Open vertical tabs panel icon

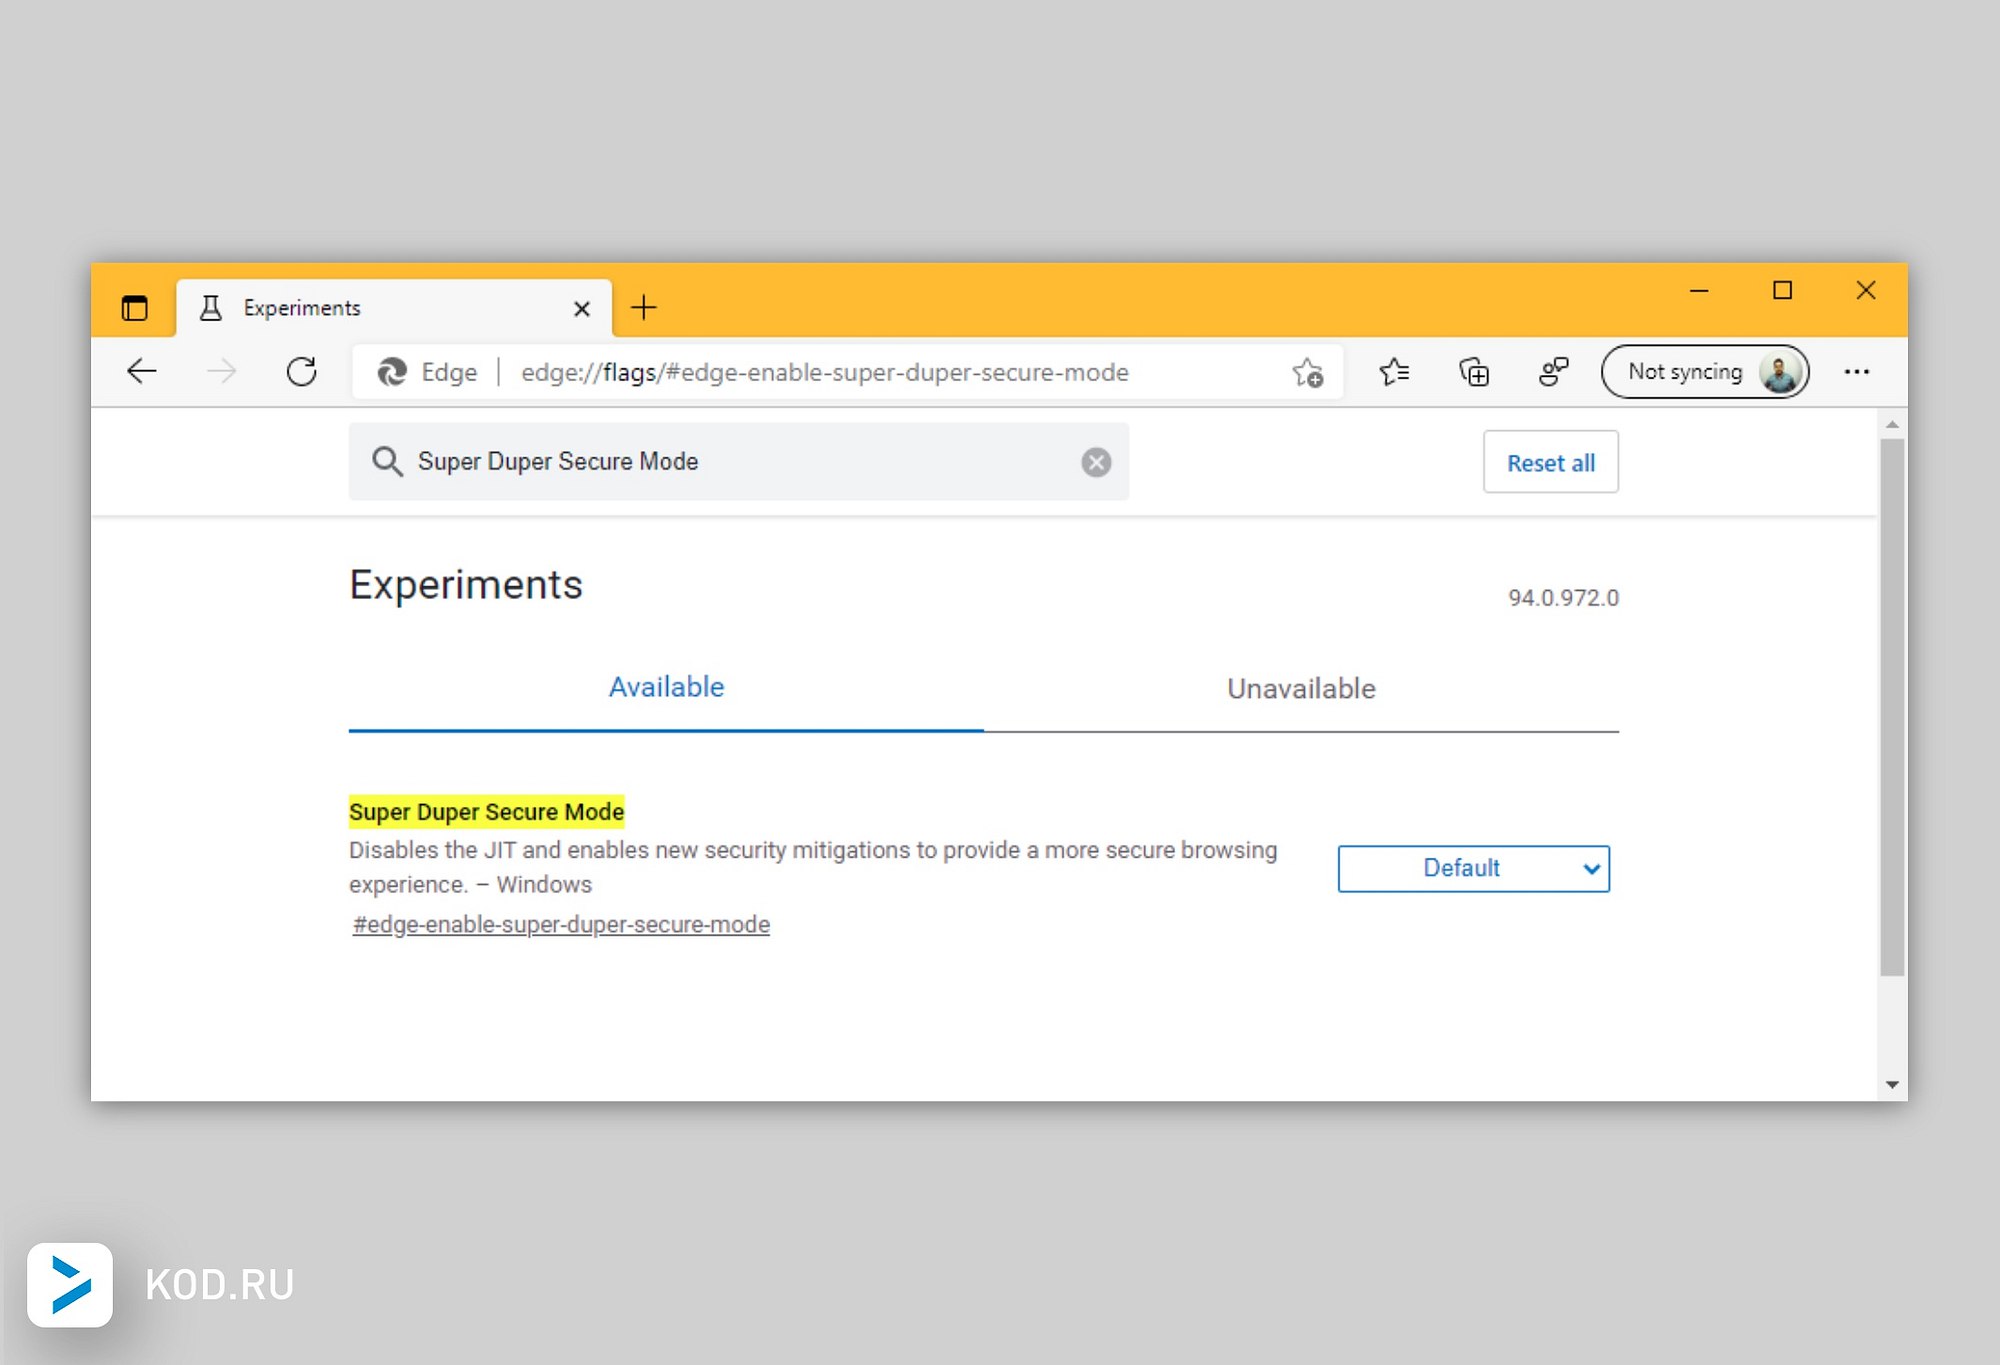click(x=135, y=308)
